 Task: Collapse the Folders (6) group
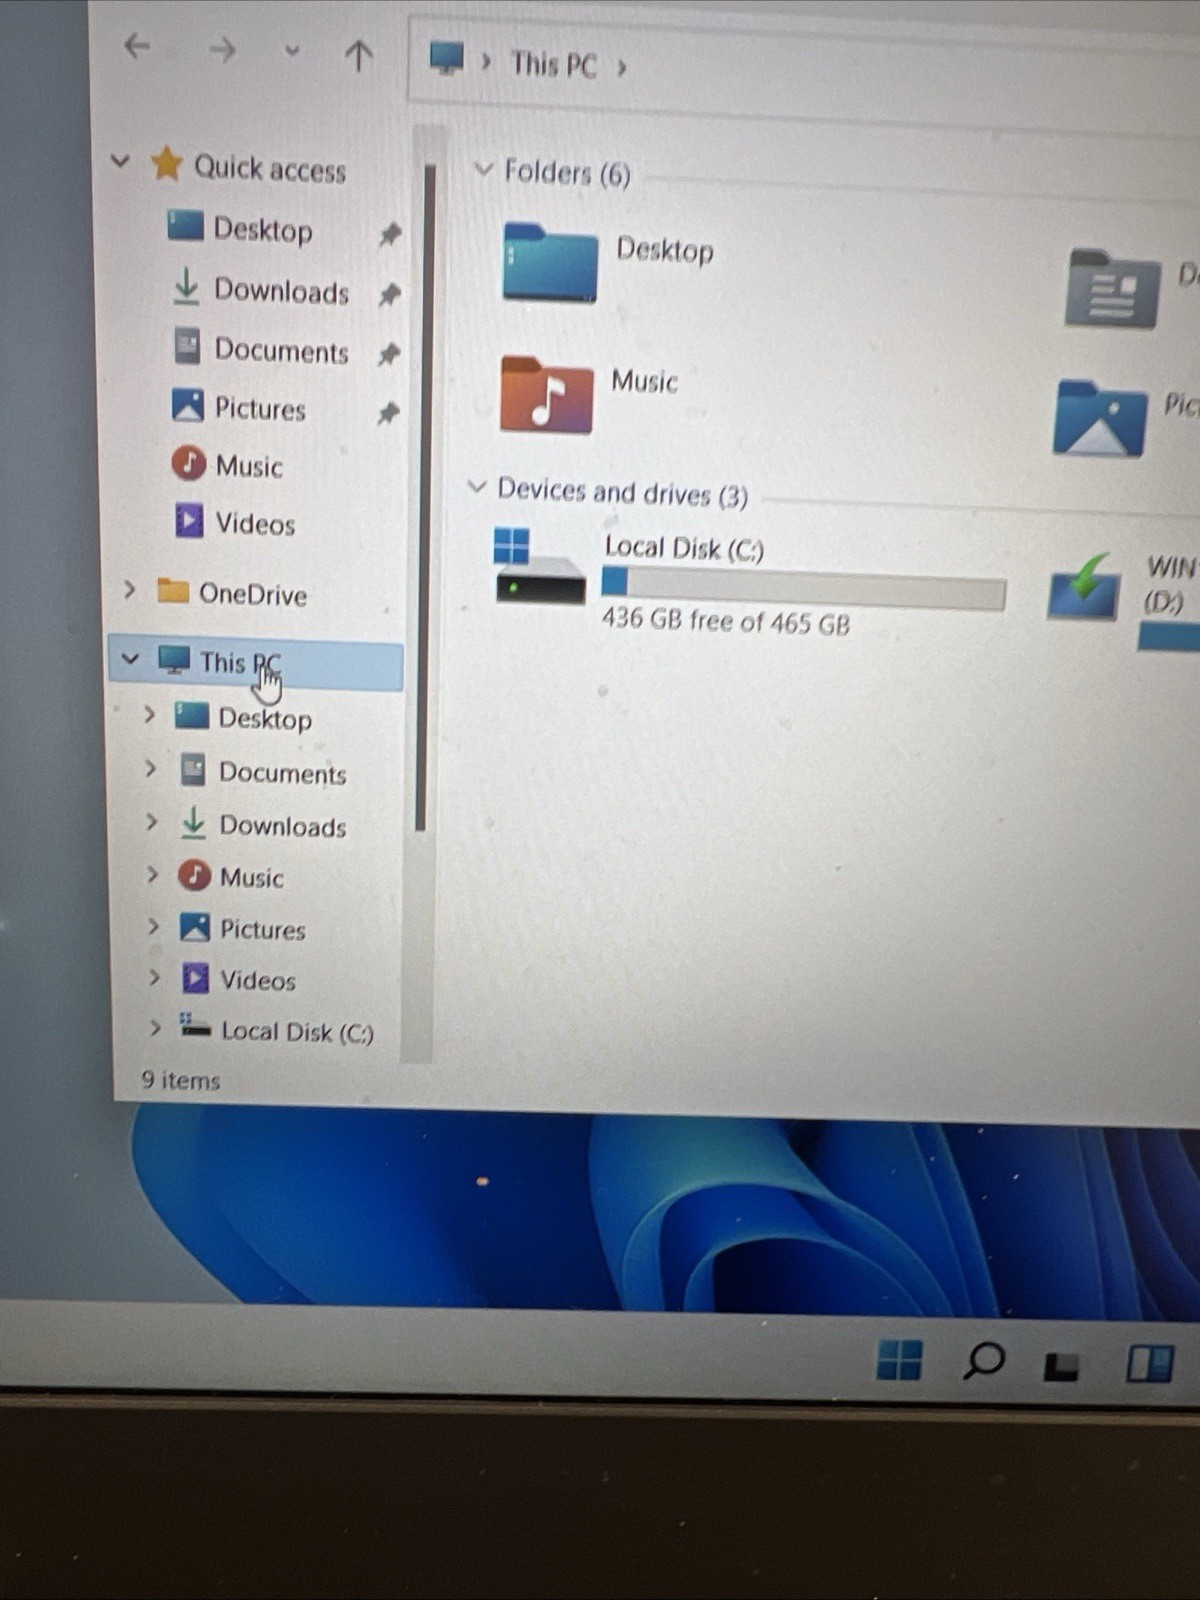483,169
